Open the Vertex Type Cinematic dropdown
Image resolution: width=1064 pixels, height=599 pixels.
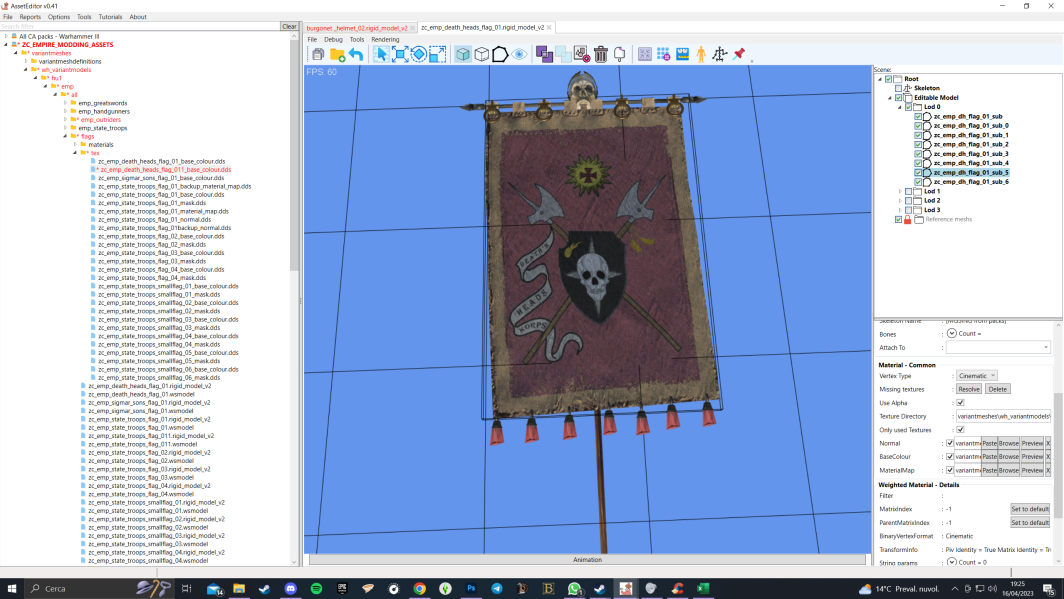coord(976,376)
